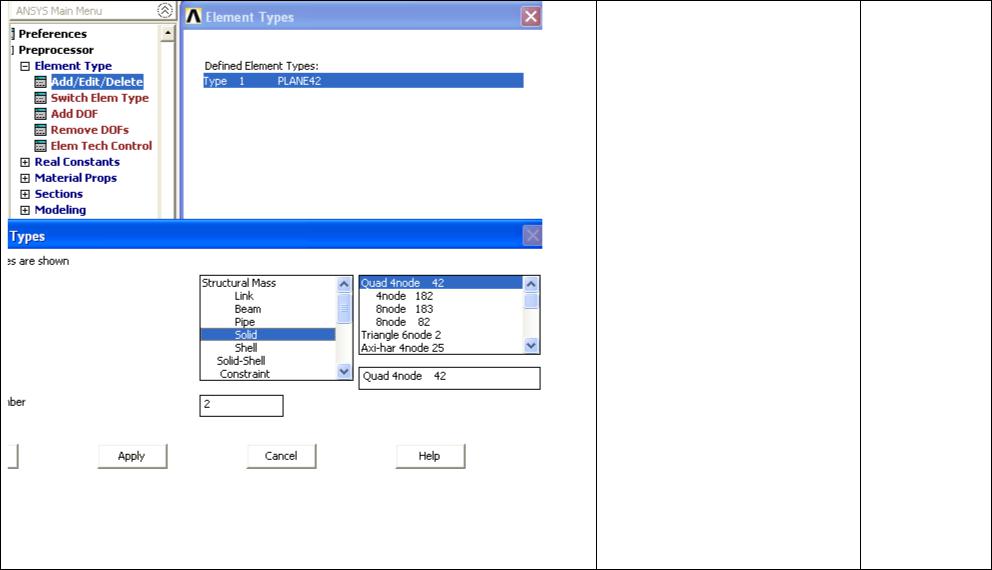Click the Modeling label
The height and width of the screenshot is (570, 992).
(60, 210)
